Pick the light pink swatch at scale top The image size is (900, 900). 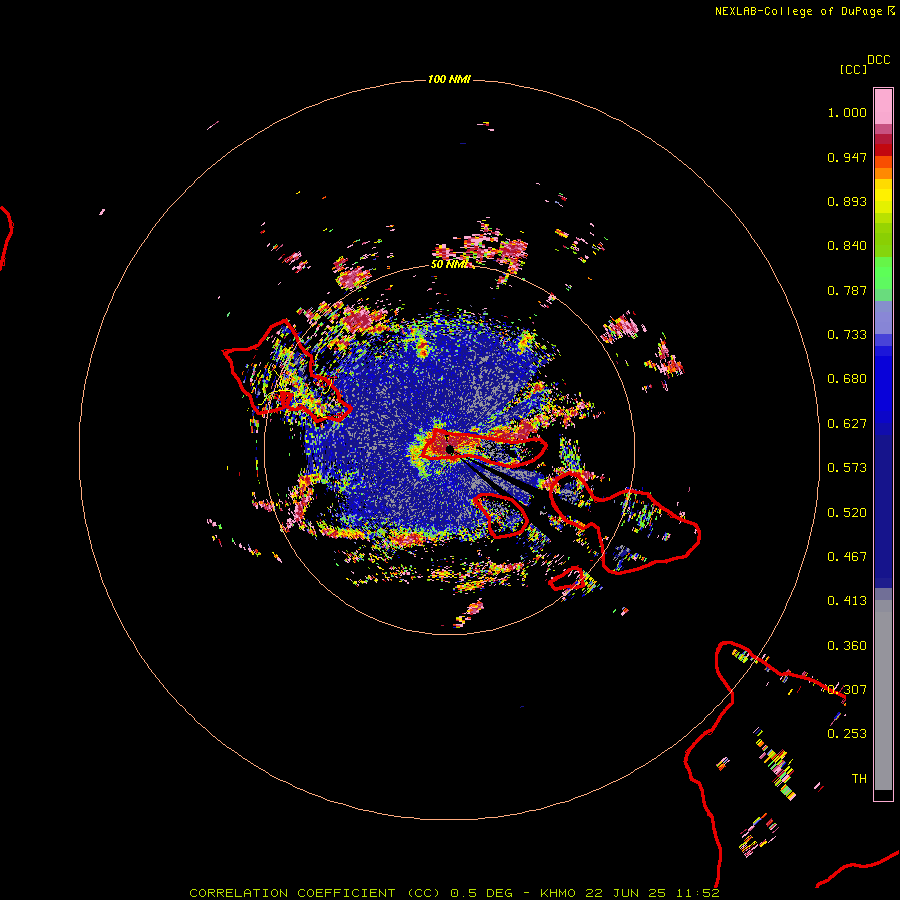pyautogui.click(x=883, y=106)
